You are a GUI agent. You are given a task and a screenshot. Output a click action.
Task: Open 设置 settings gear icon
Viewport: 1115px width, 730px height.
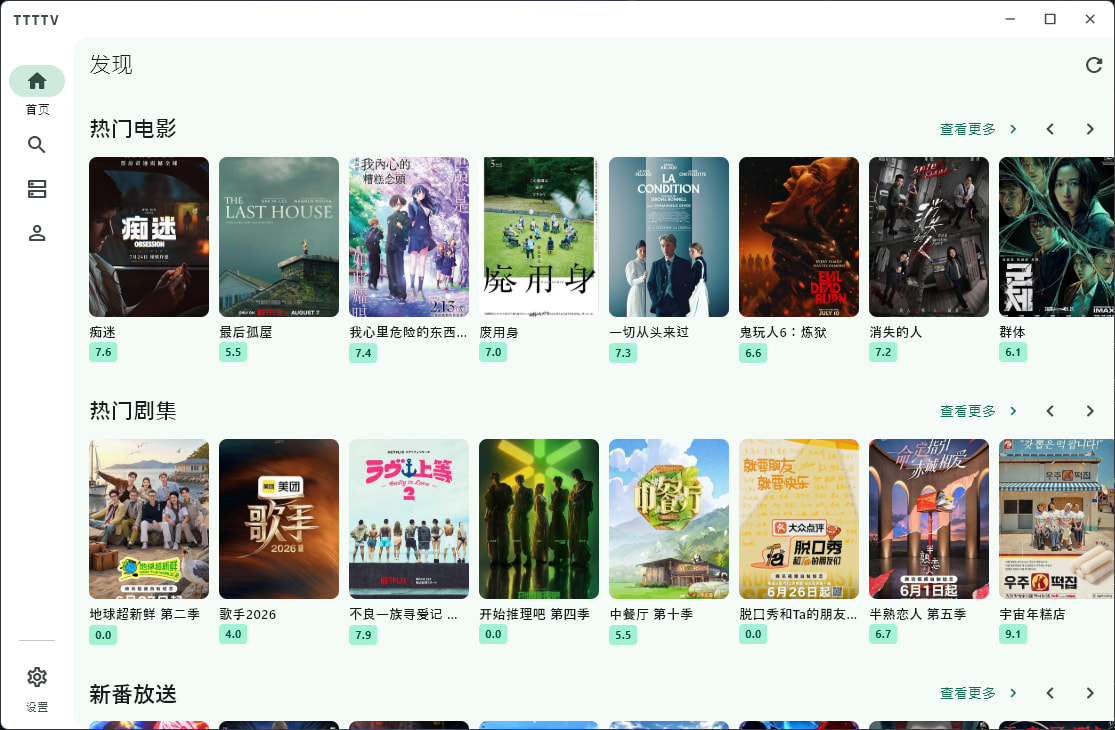point(37,677)
